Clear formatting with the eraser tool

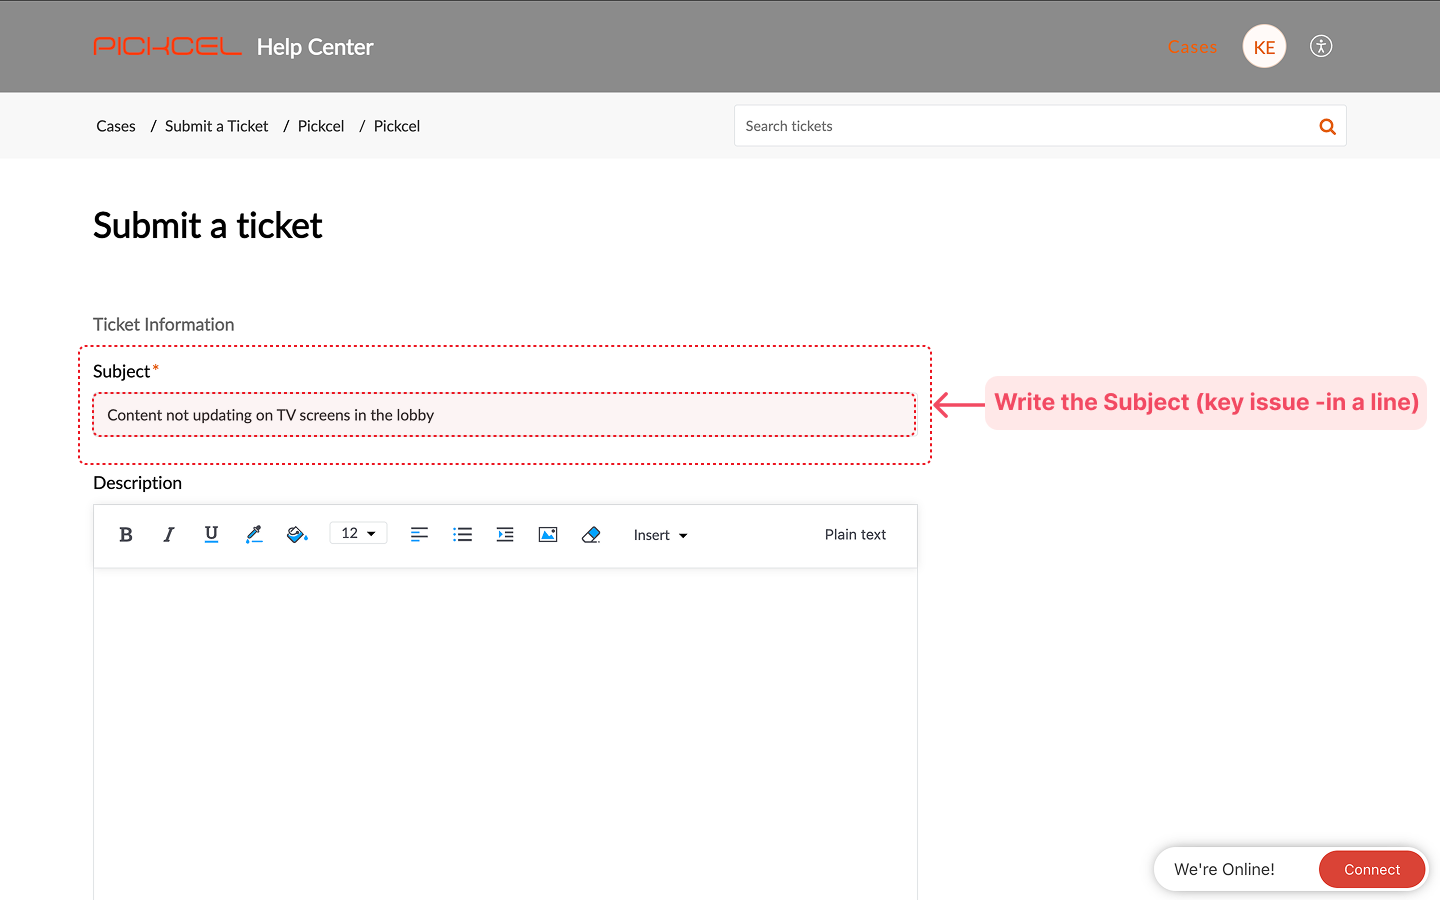[591, 535]
